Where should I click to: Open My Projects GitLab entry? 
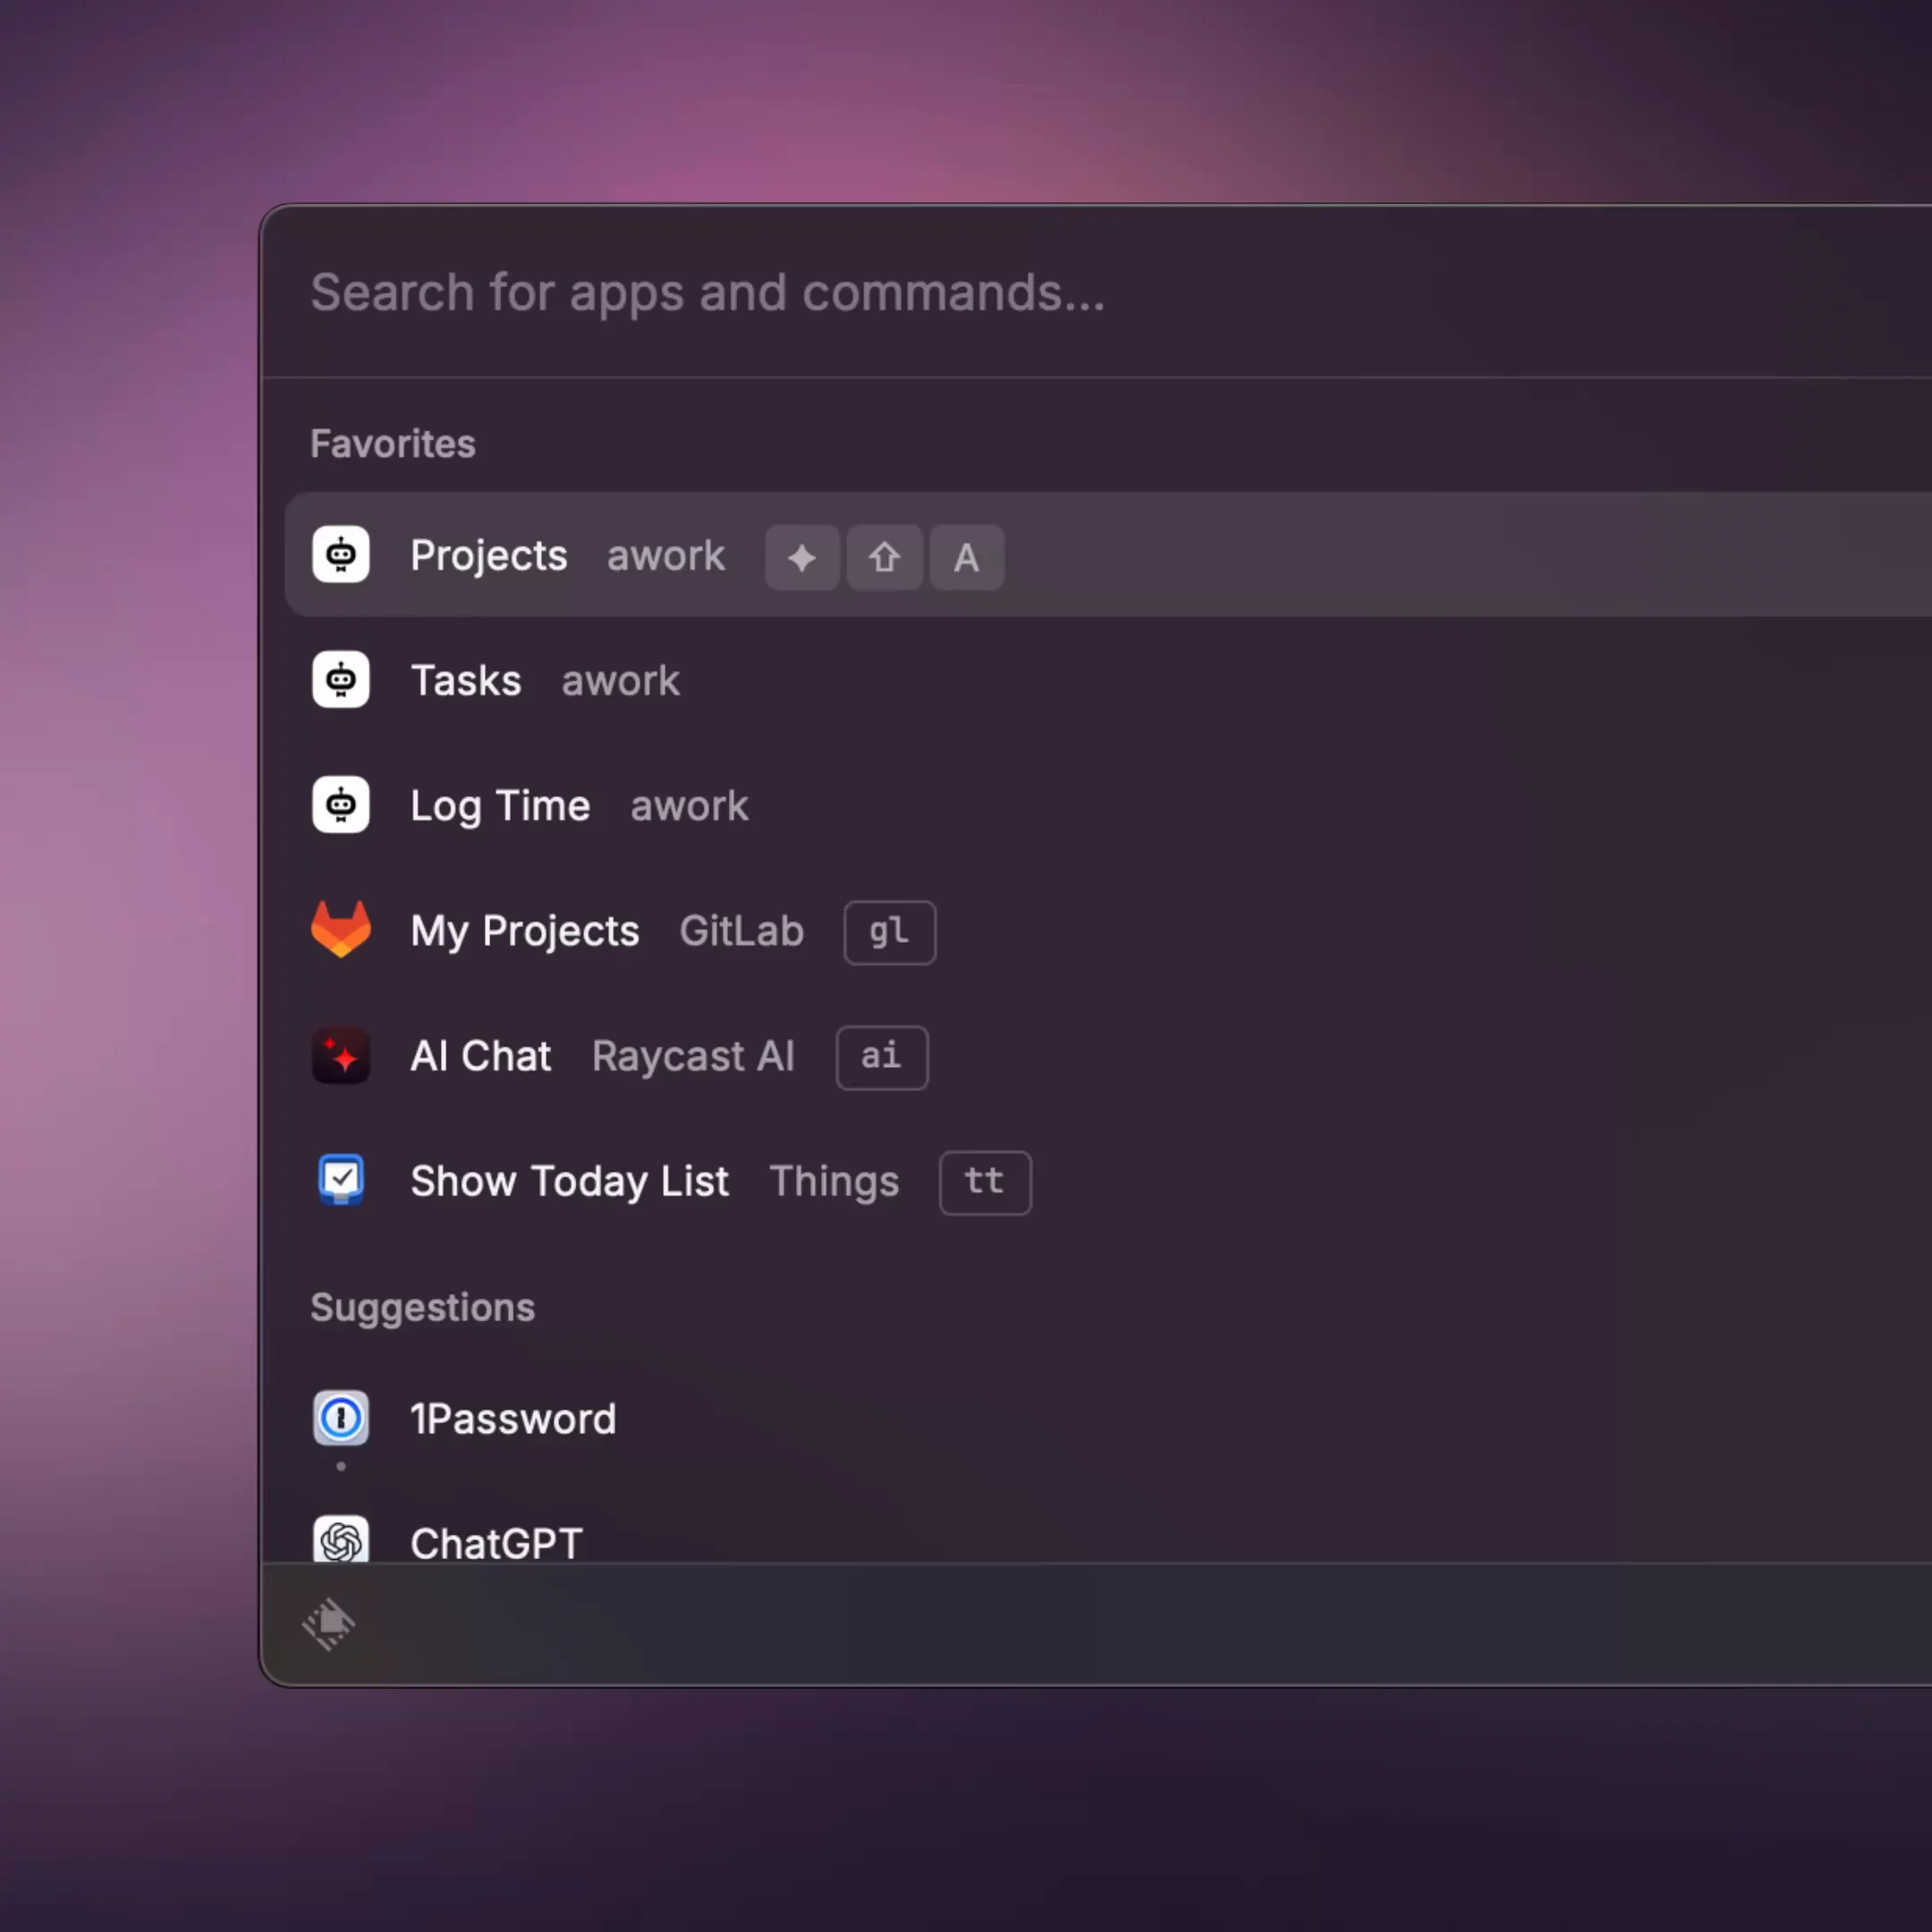coord(524,931)
